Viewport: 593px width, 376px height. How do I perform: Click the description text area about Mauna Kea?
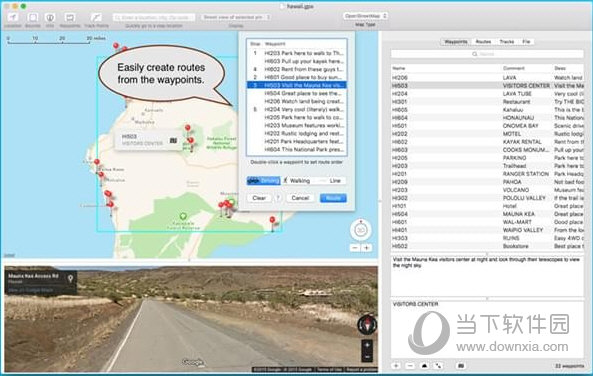pyautogui.click(x=487, y=276)
